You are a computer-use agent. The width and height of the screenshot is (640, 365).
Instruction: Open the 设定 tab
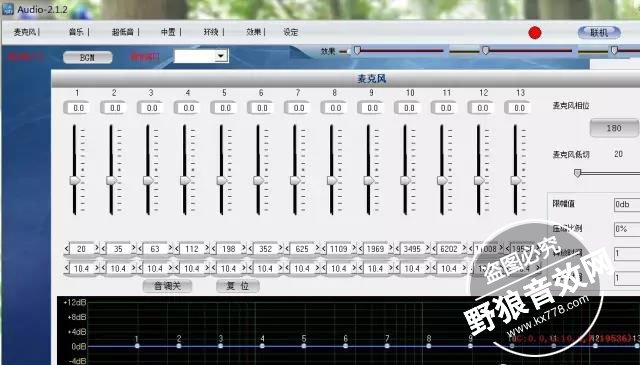(x=291, y=32)
